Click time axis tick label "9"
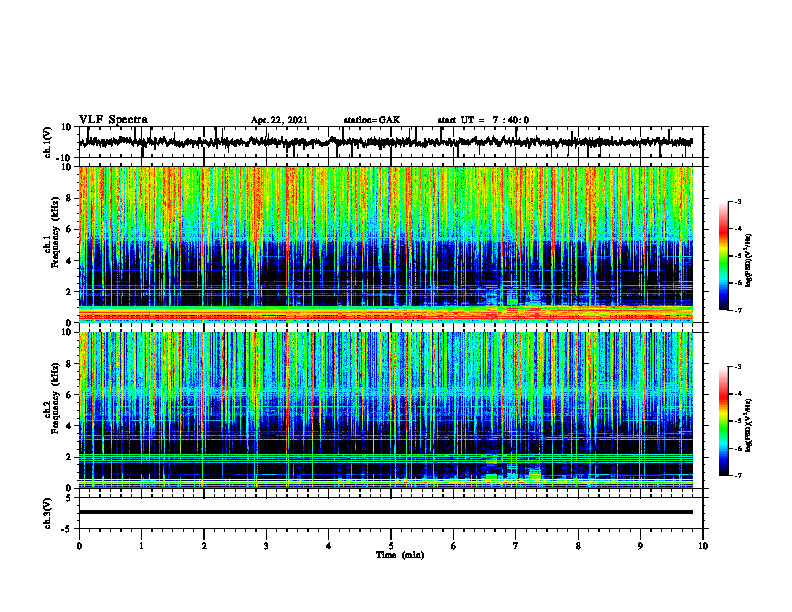Image resolution: width=792 pixels, height=612 pixels. pyautogui.click(x=640, y=546)
